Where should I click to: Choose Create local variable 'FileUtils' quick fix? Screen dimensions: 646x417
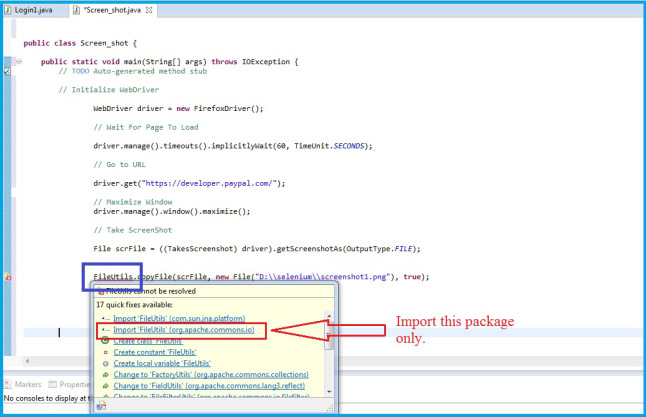[162, 363]
